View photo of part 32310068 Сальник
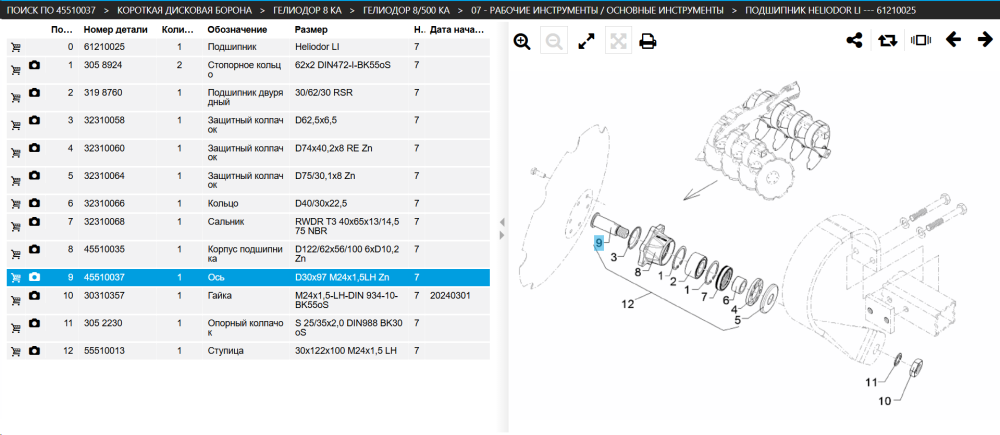The height and width of the screenshot is (435, 1000). point(34,221)
